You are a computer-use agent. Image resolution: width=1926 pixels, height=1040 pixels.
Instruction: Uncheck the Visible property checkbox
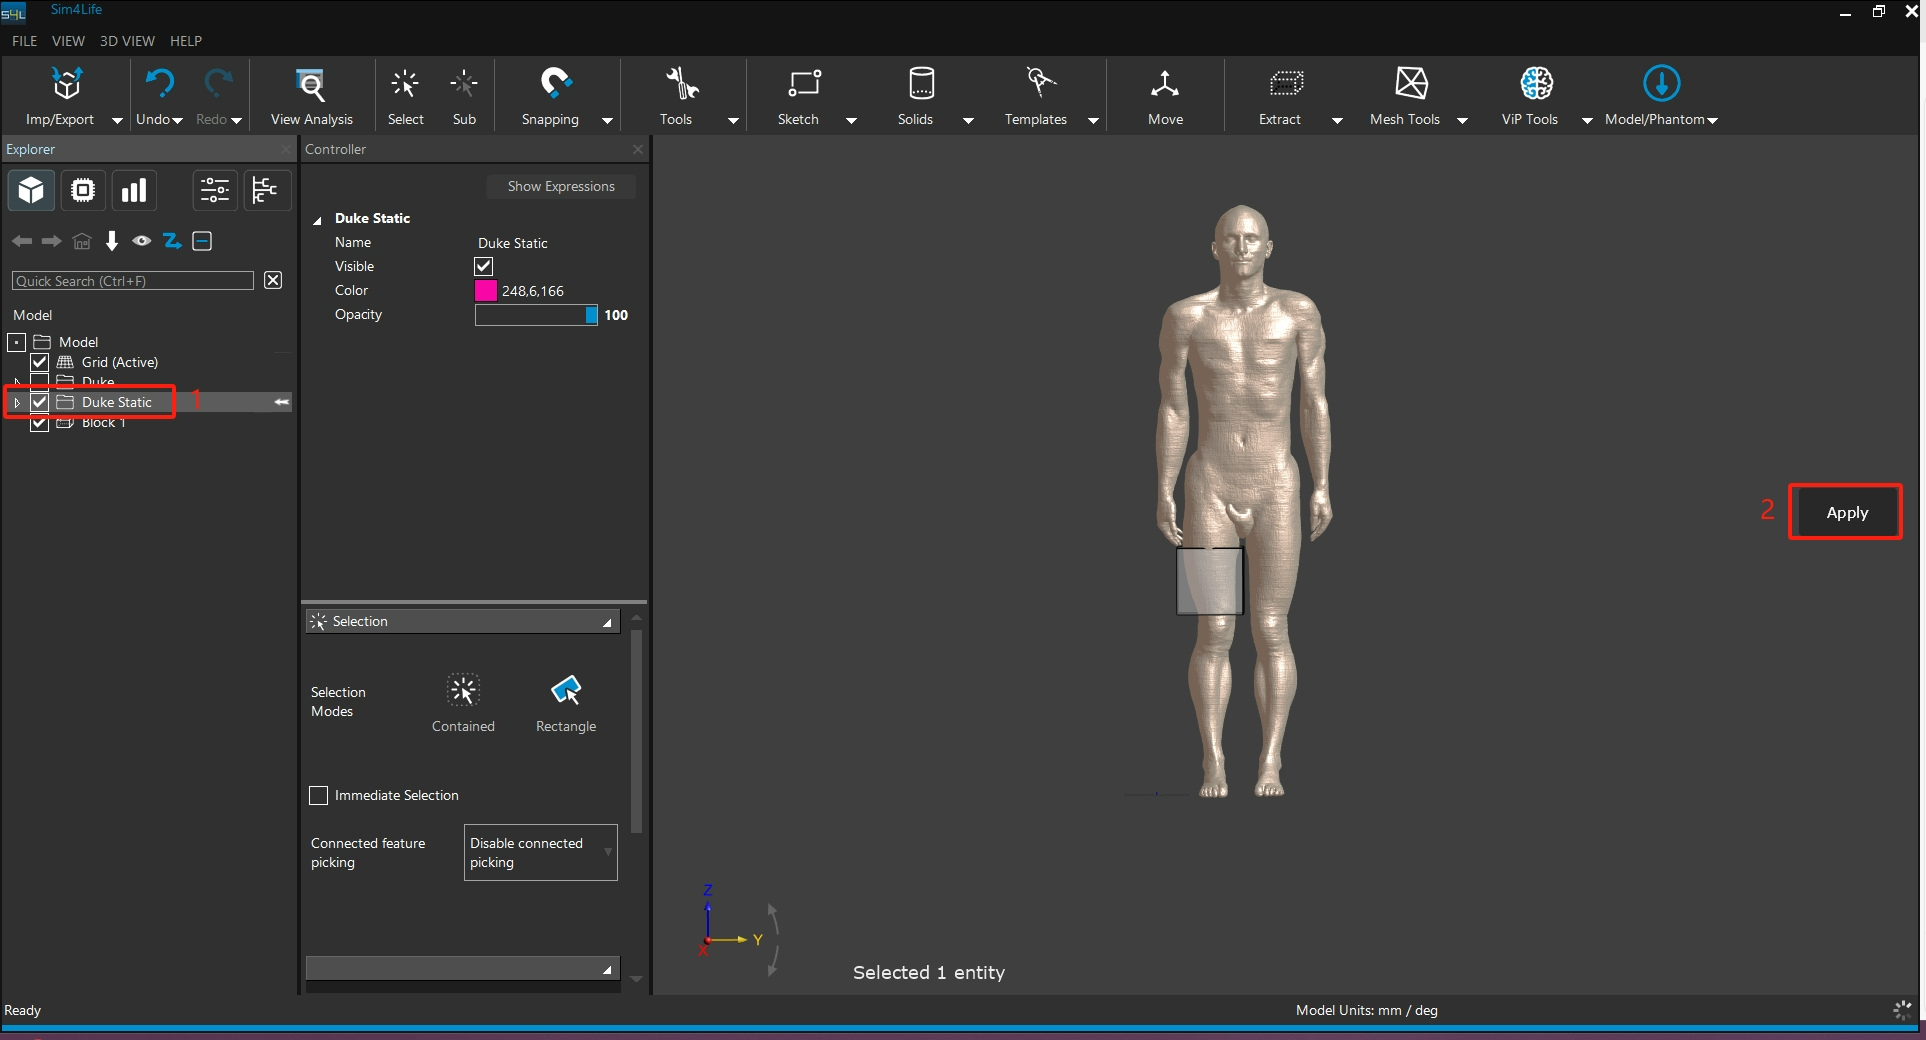click(x=484, y=266)
